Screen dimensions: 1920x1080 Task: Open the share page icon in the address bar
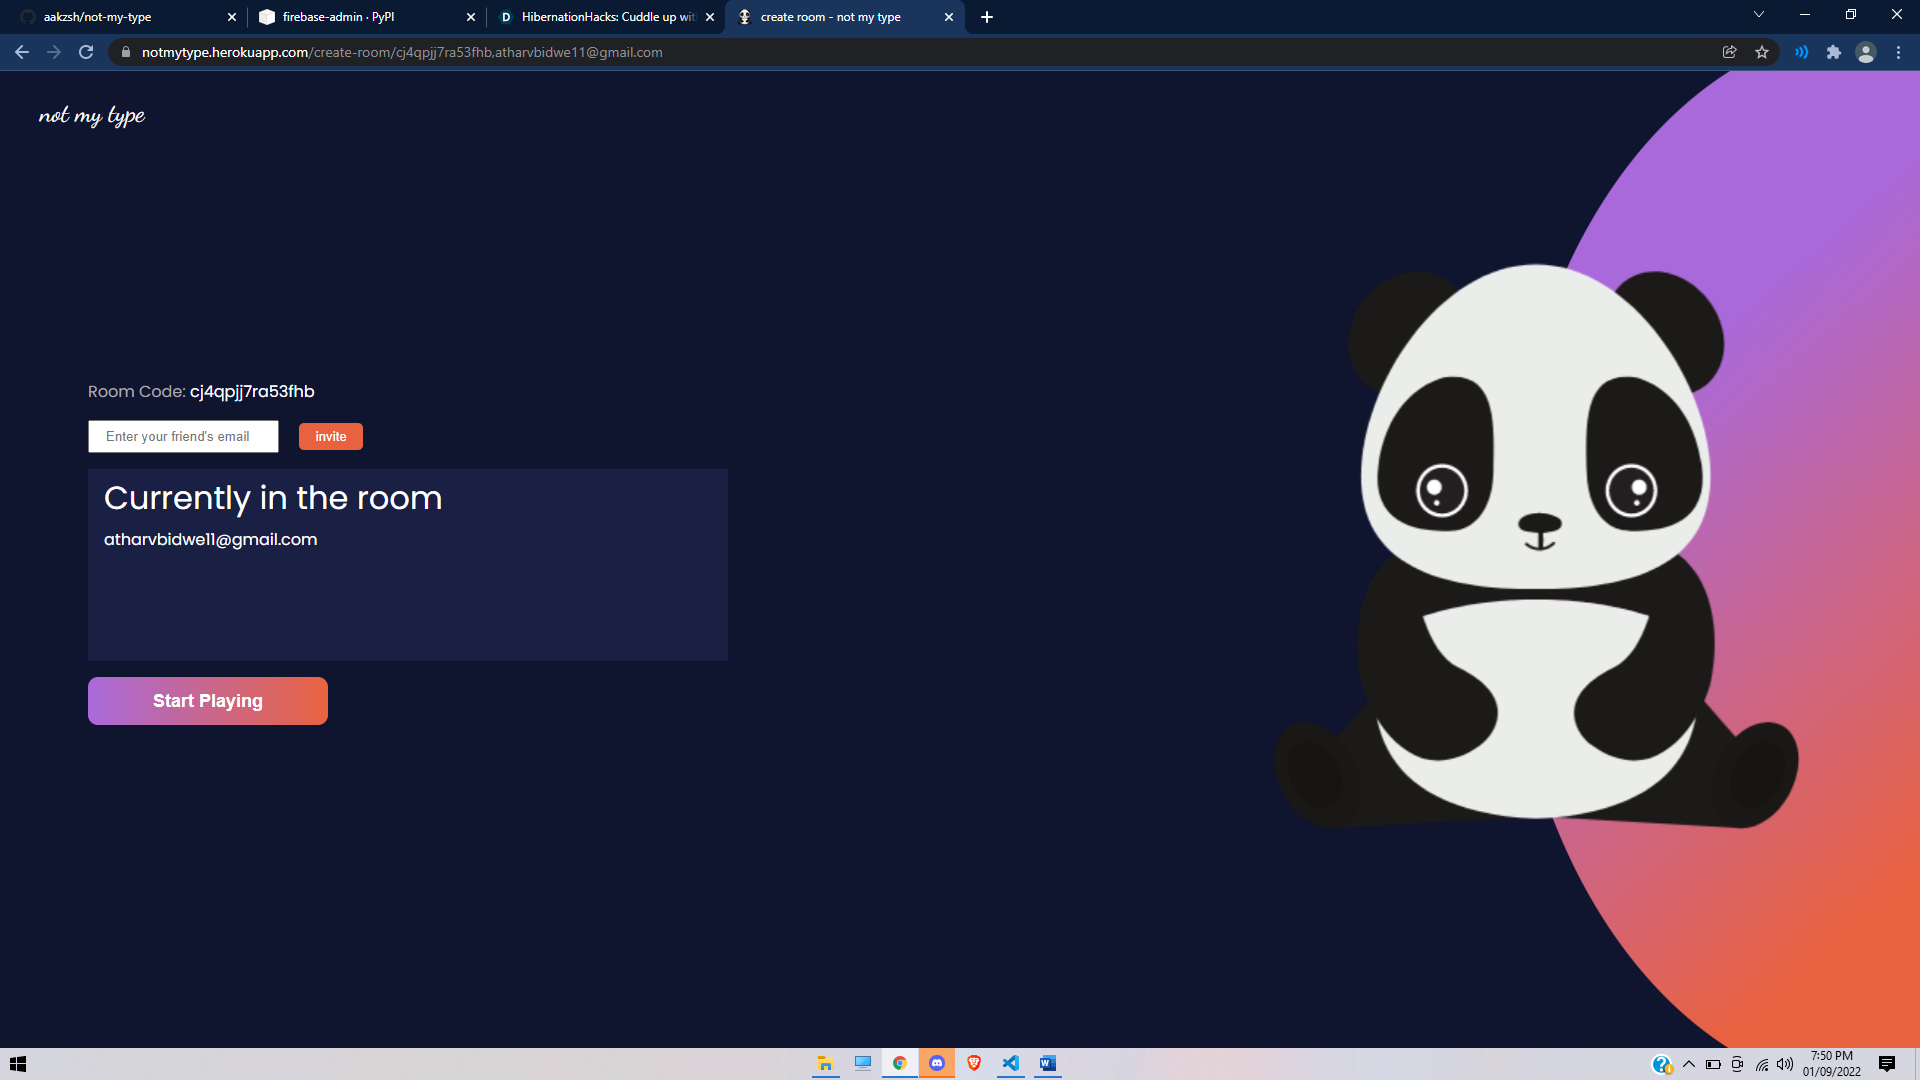1729,52
